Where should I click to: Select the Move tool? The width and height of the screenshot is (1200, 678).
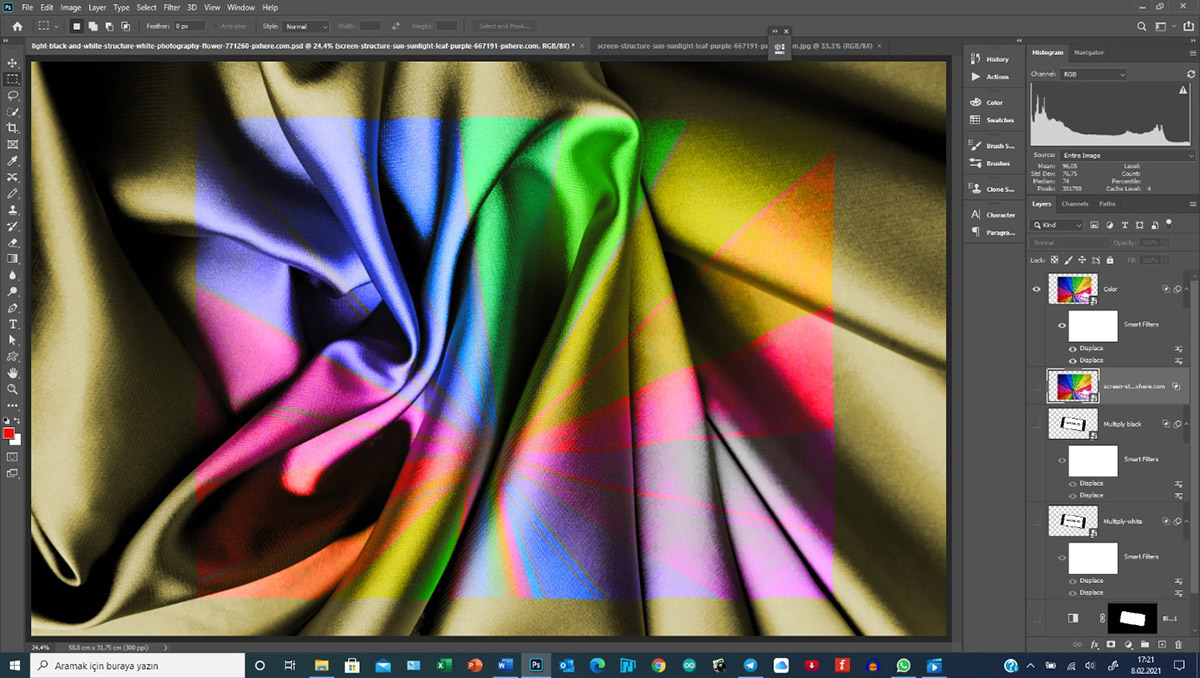[x=13, y=62]
